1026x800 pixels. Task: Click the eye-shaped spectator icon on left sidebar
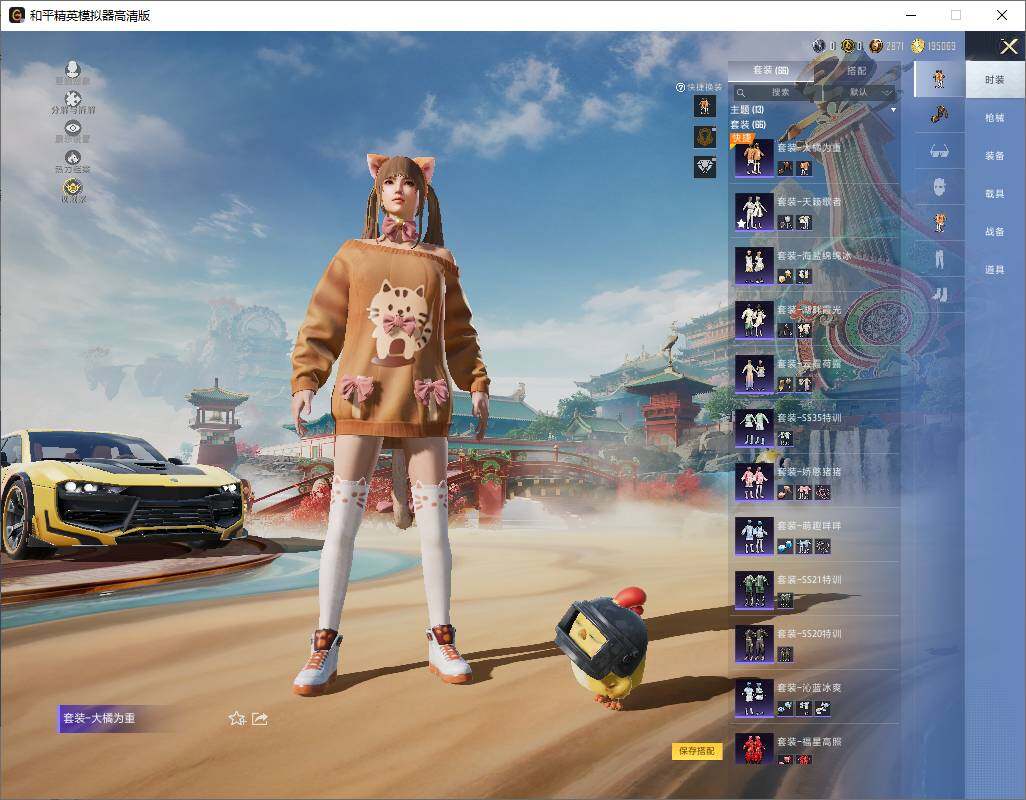click(72, 126)
